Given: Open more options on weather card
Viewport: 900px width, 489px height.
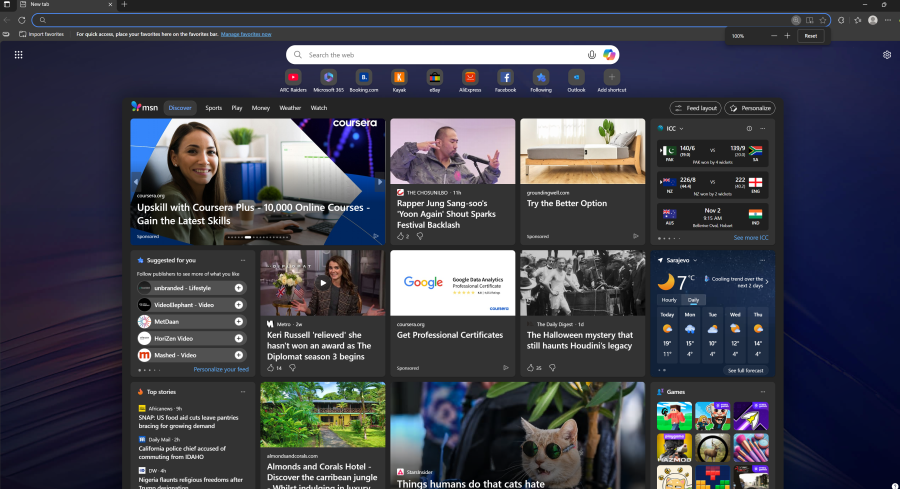Looking at the screenshot, I should click(763, 261).
